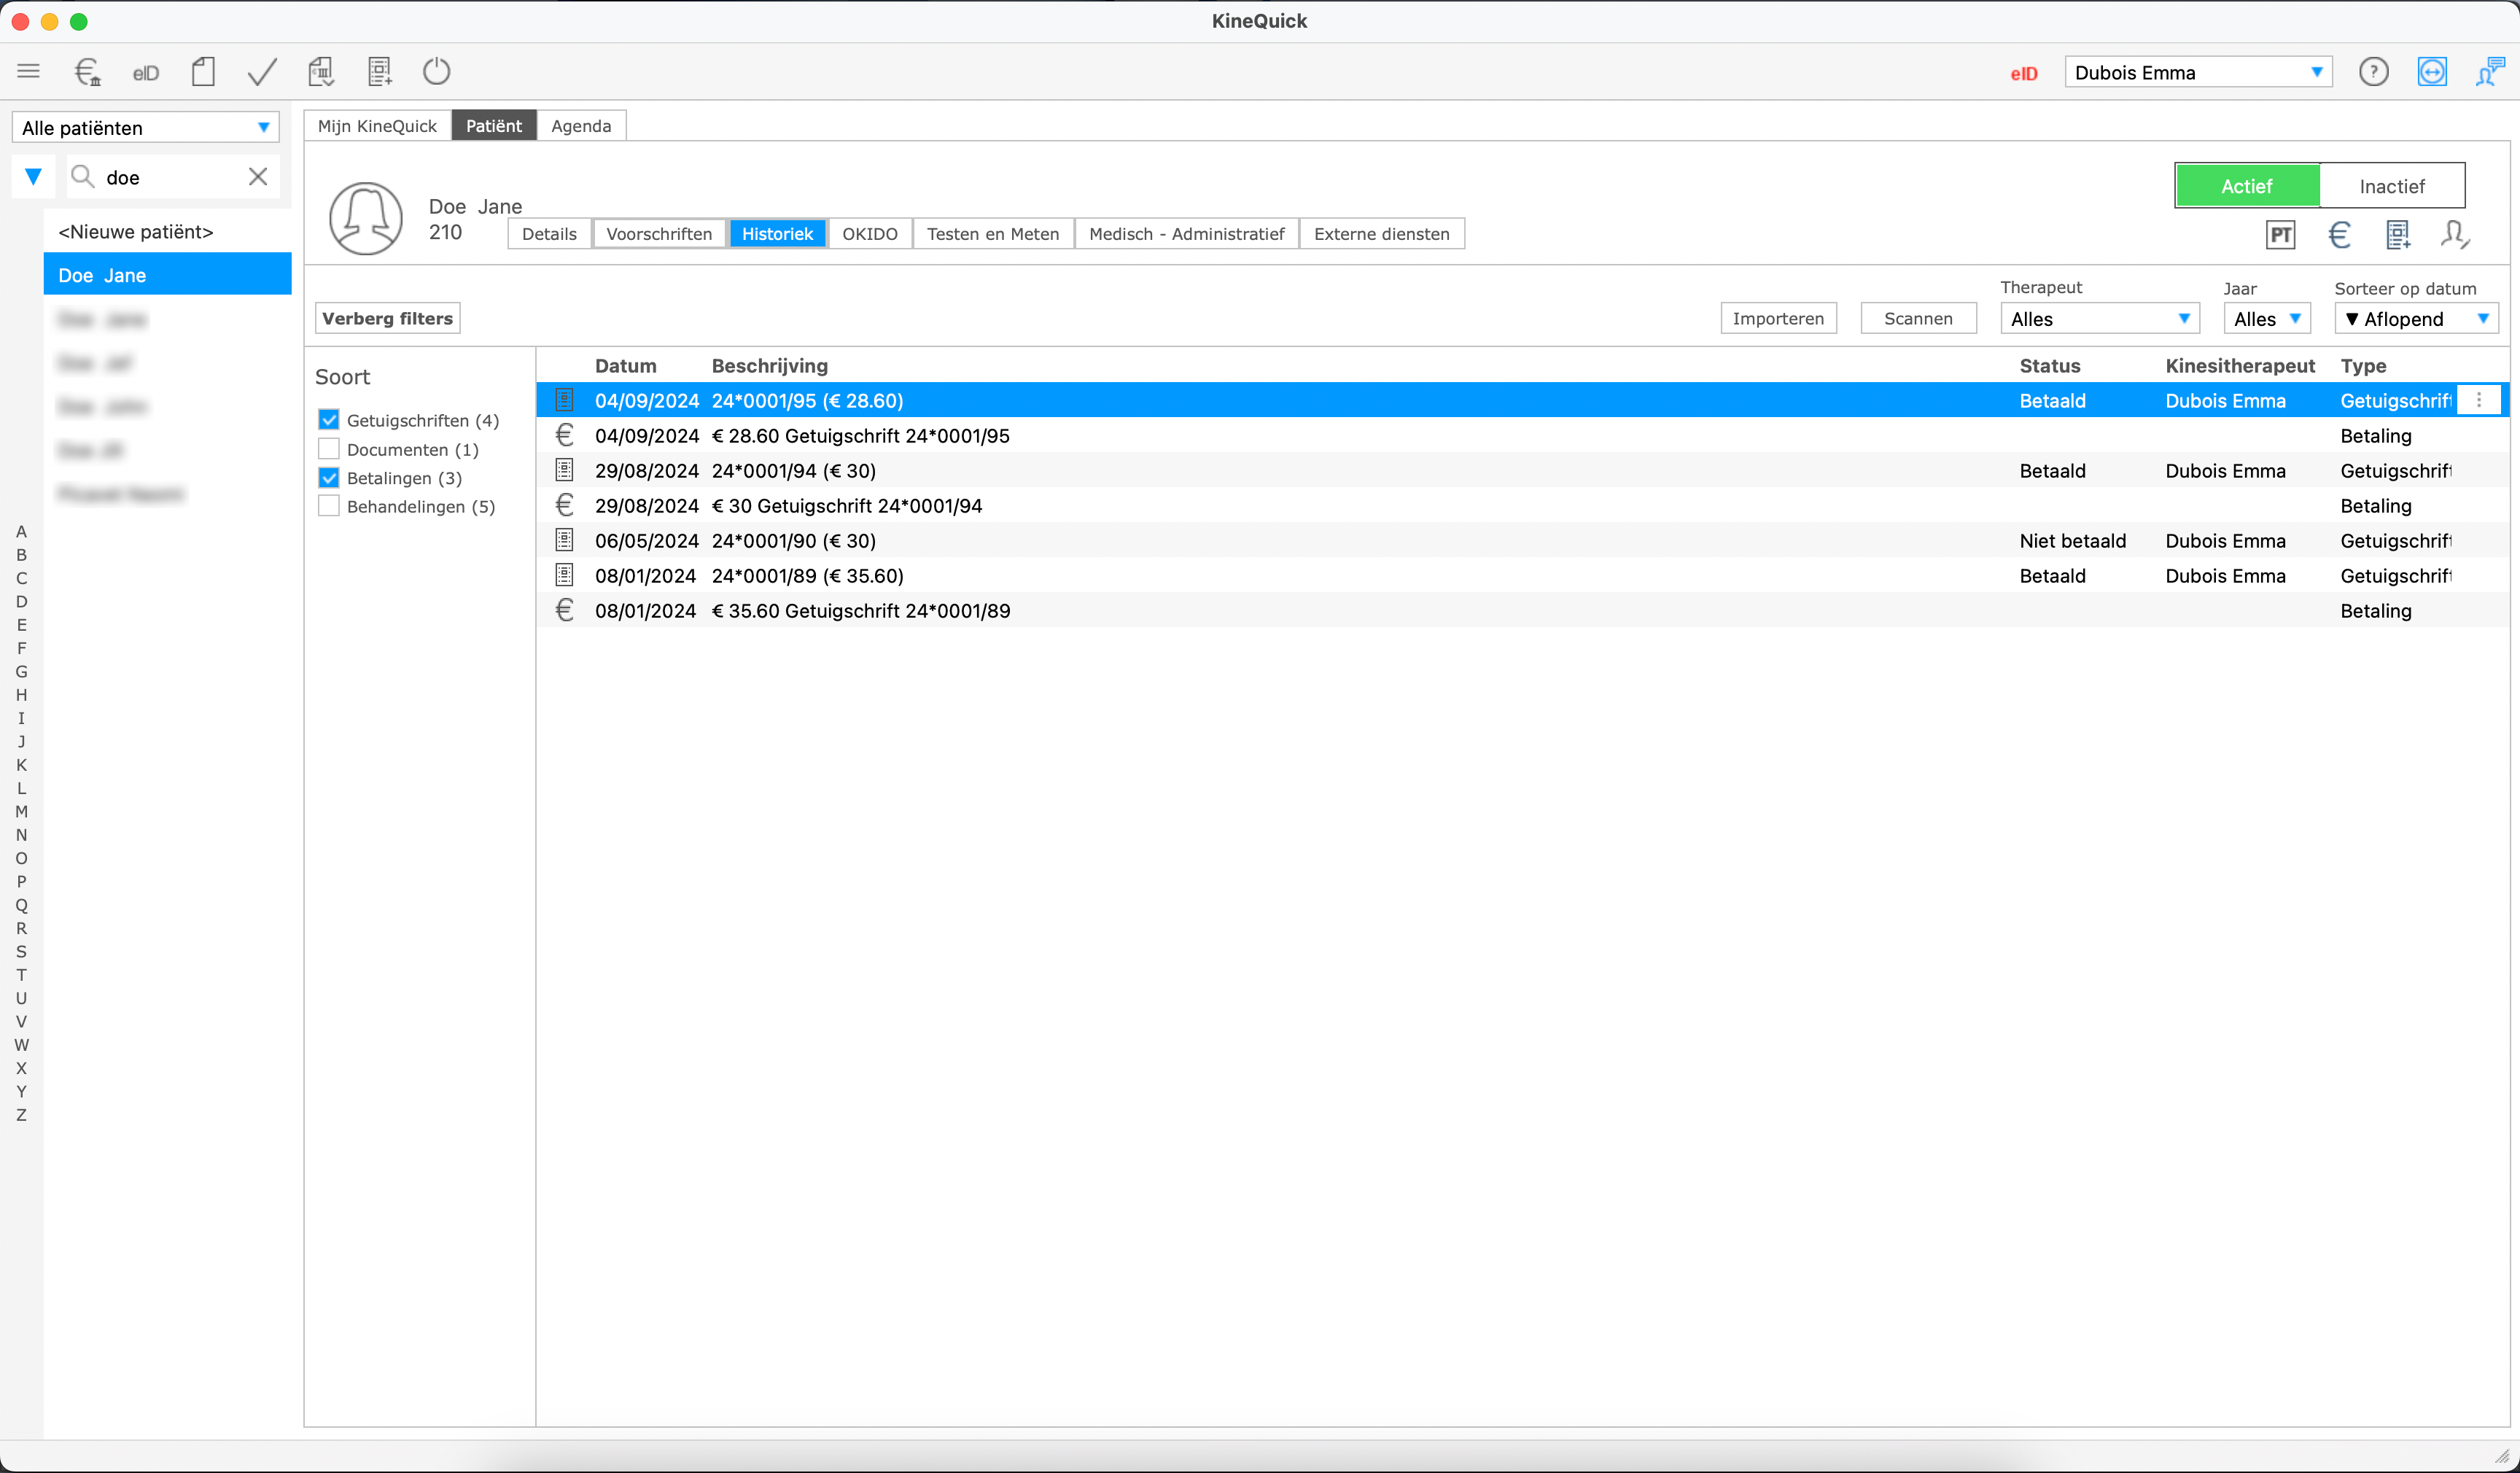Click the certificate icon of the 29/08/2024 Getuigschrift row
The image size is (2520, 1473).
pos(564,470)
